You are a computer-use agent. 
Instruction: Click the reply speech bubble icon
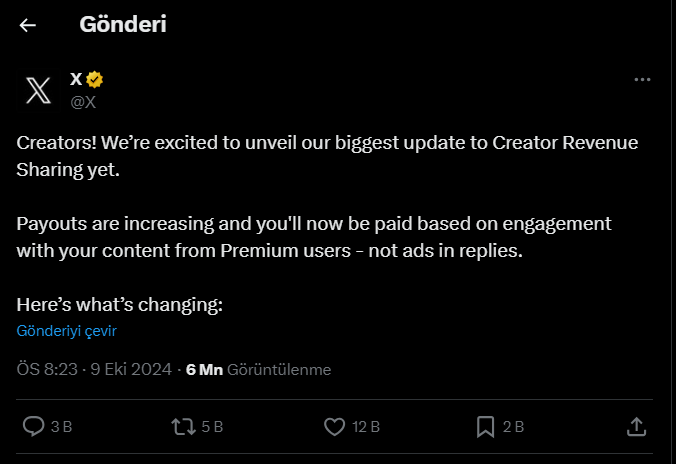pos(33,426)
